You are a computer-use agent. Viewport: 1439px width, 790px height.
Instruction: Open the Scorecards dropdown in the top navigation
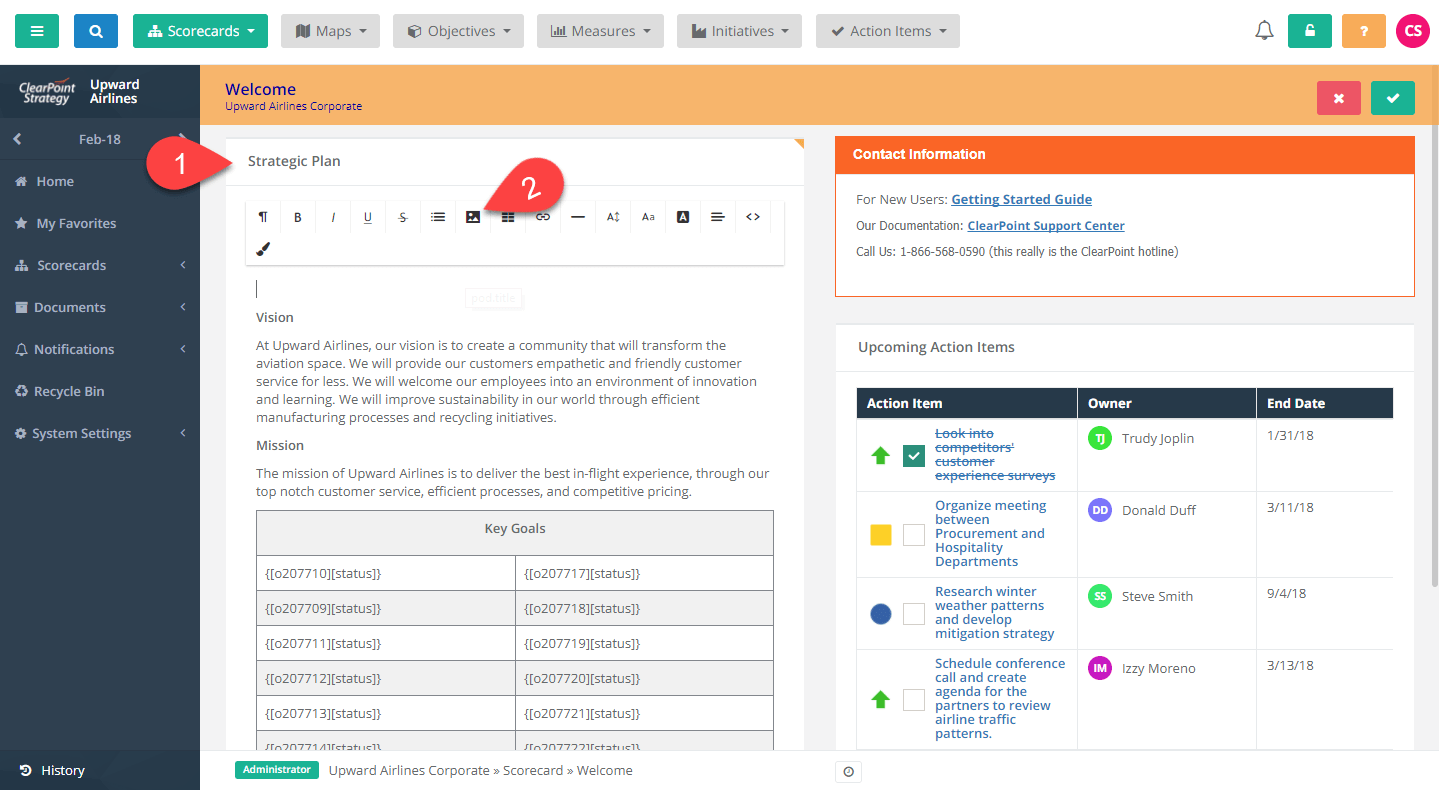pyautogui.click(x=200, y=31)
